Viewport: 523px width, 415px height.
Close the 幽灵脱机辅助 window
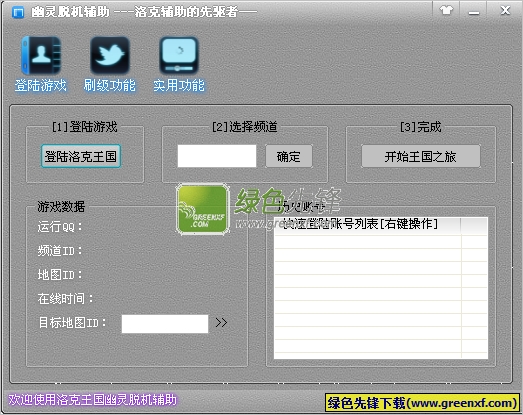tap(505, 11)
